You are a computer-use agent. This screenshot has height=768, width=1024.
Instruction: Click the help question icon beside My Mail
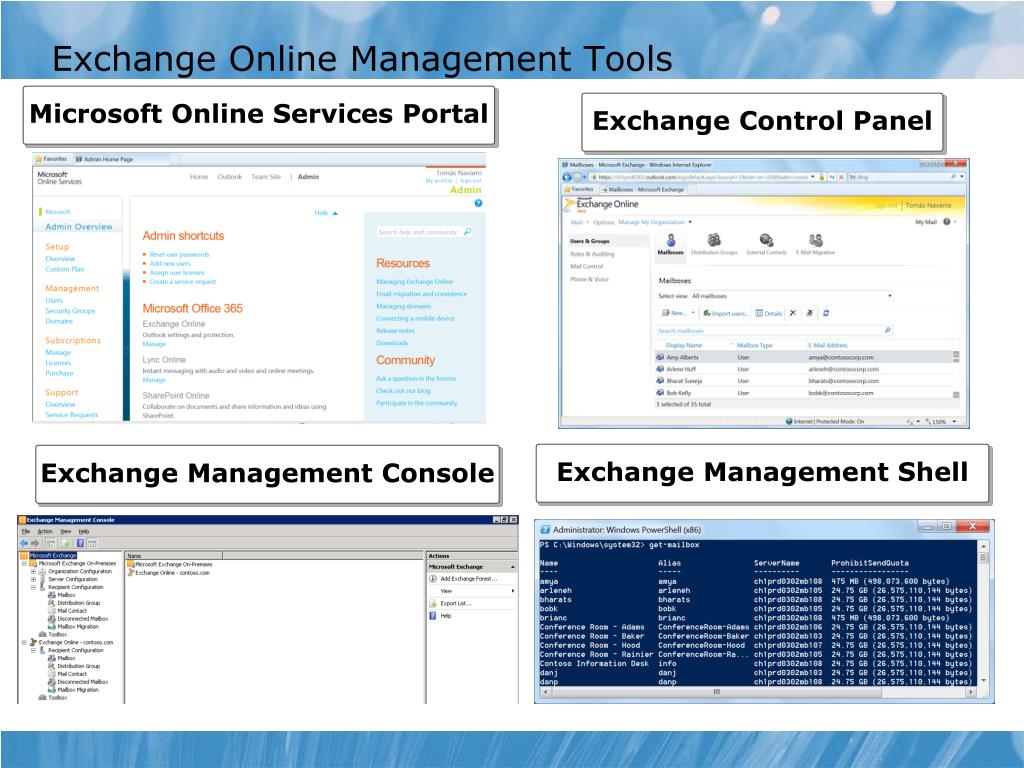(946, 222)
